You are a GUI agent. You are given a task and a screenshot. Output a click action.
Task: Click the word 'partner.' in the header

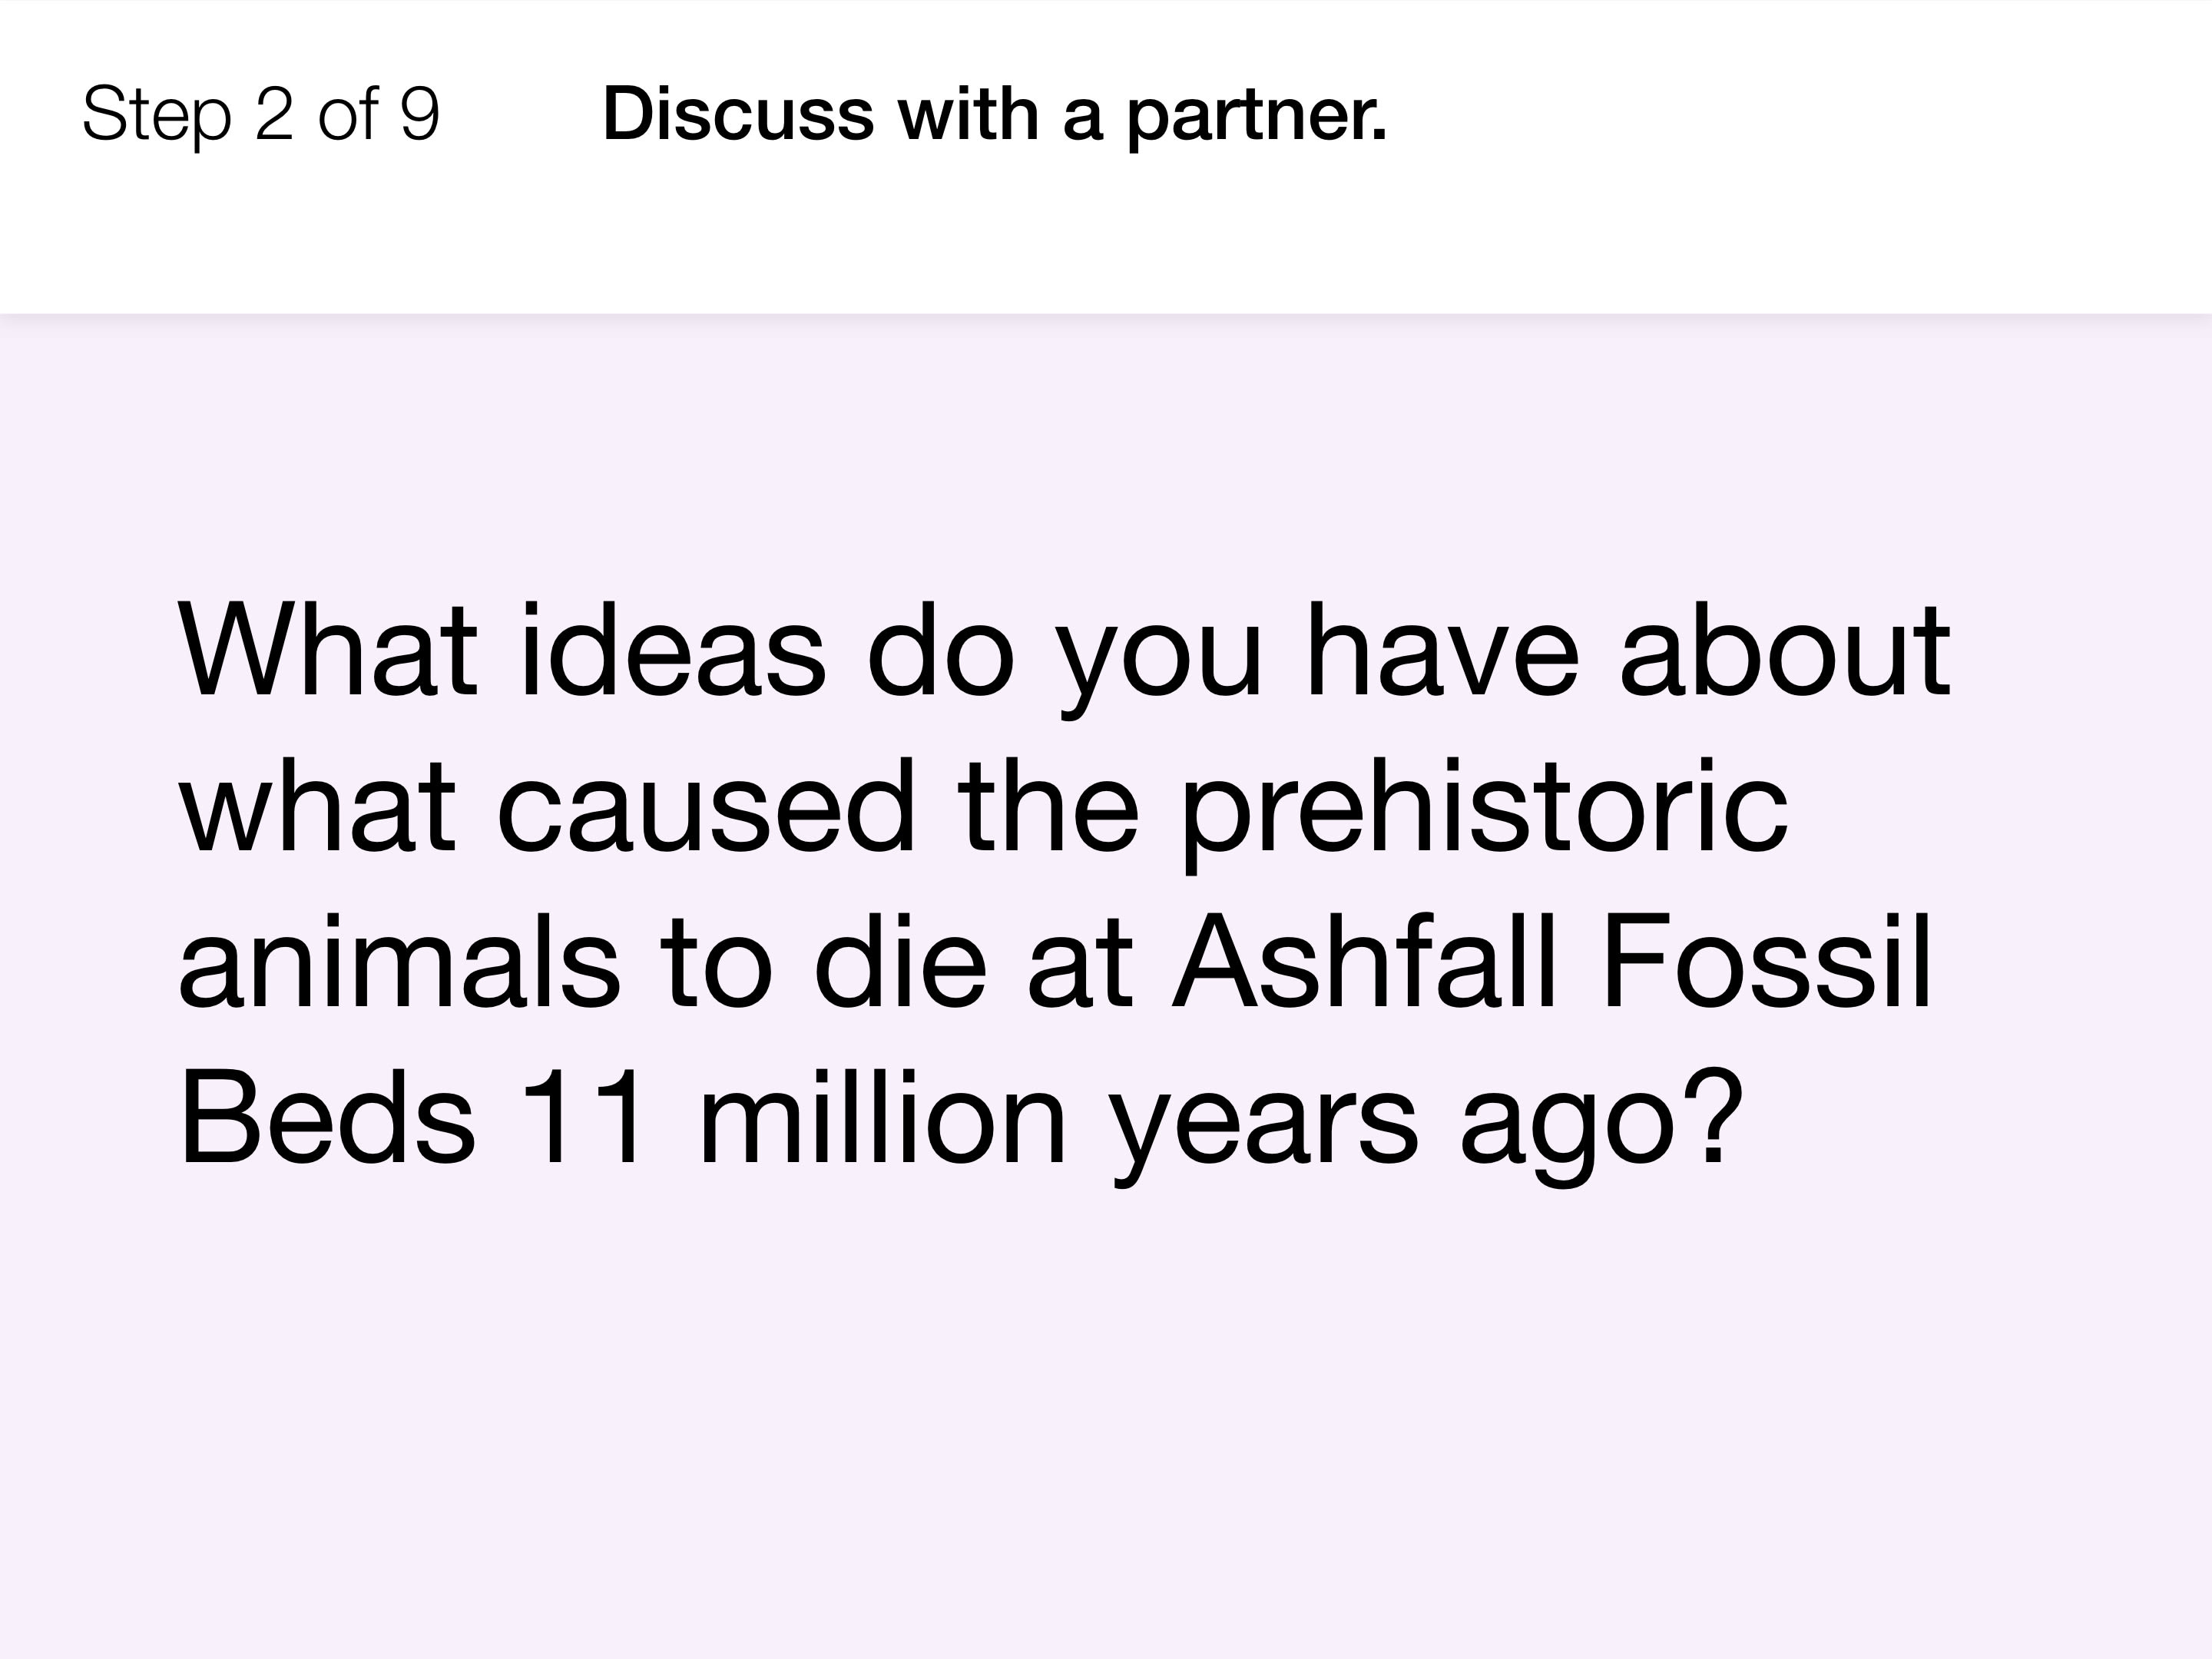(1258, 118)
